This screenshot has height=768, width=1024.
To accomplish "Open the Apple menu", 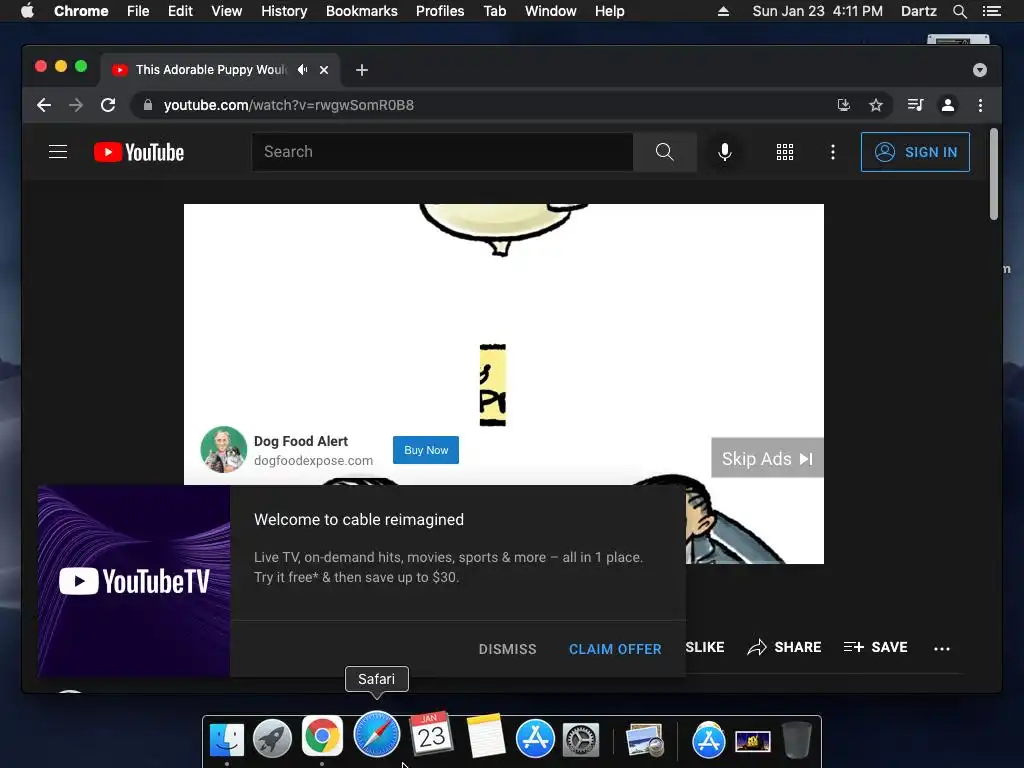I will click(27, 11).
